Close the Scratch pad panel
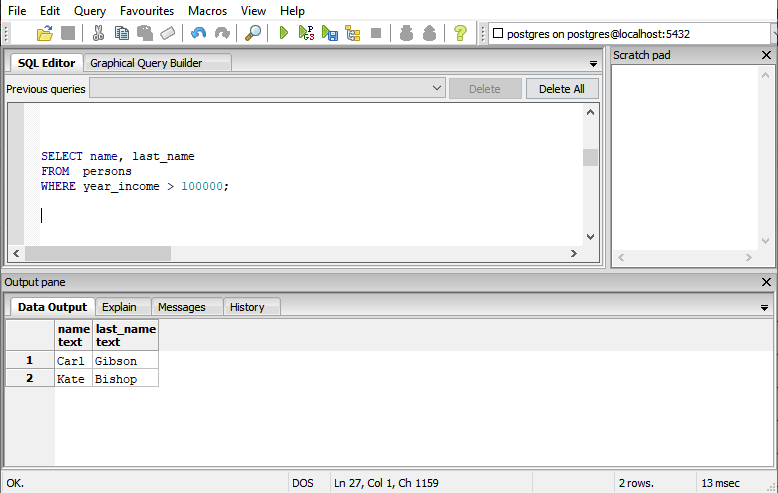778x493 pixels. point(766,55)
